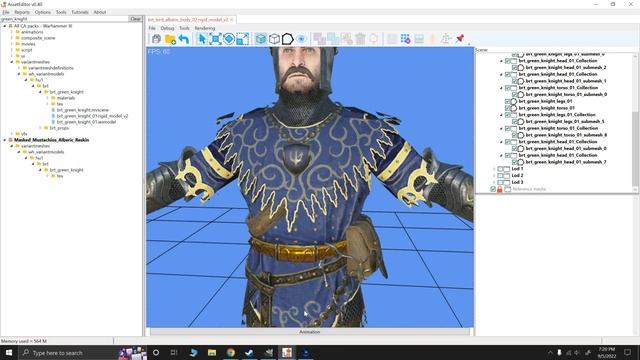Click the green_knight search field
The height and width of the screenshot is (360, 640).
(x=64, y=19)
